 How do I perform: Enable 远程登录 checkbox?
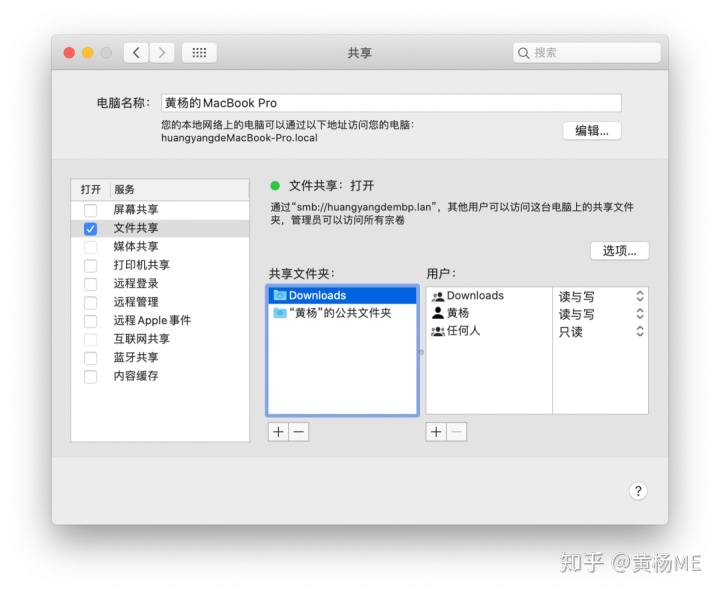coord(90,284)
